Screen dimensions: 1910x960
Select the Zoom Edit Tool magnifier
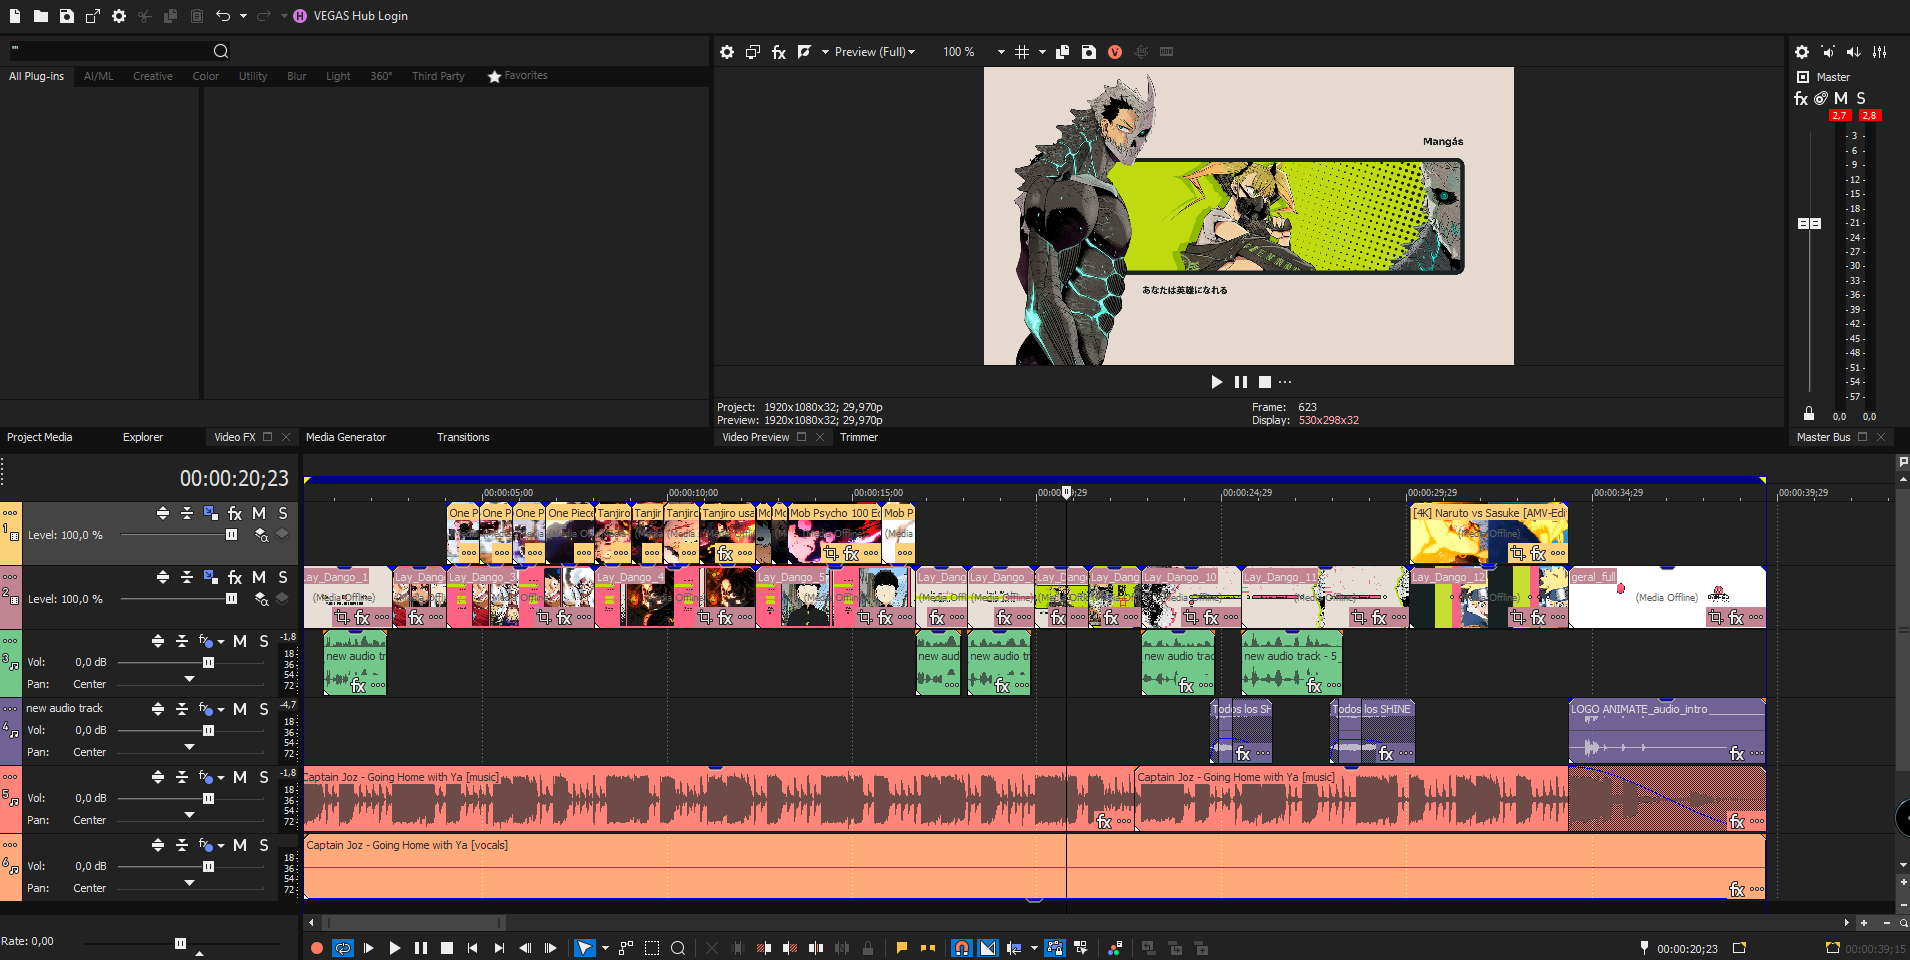(678, 948)
